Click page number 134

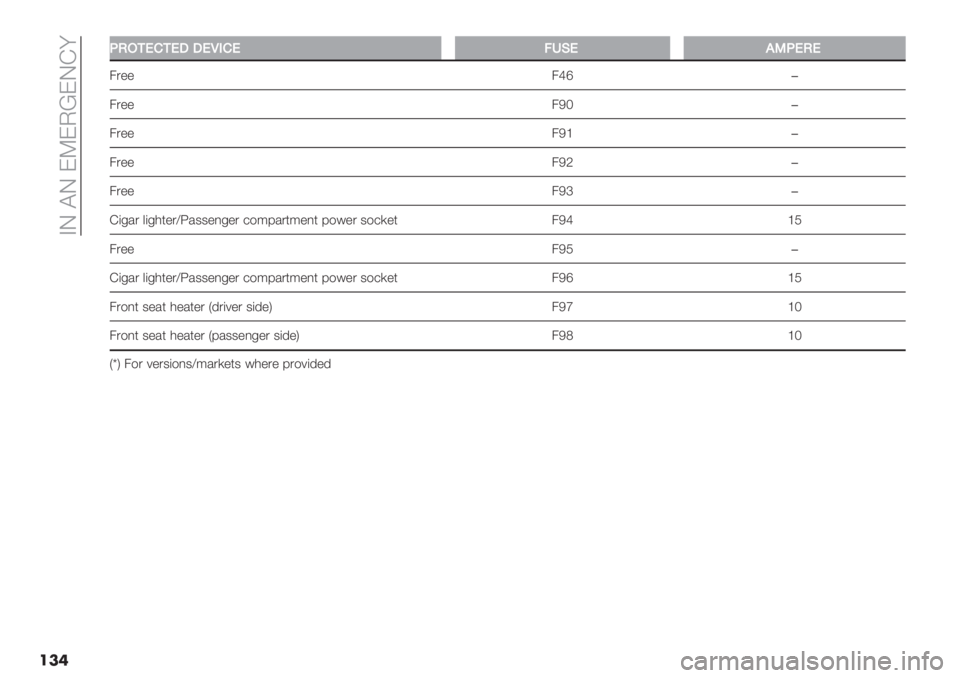(x=54, y=660)
